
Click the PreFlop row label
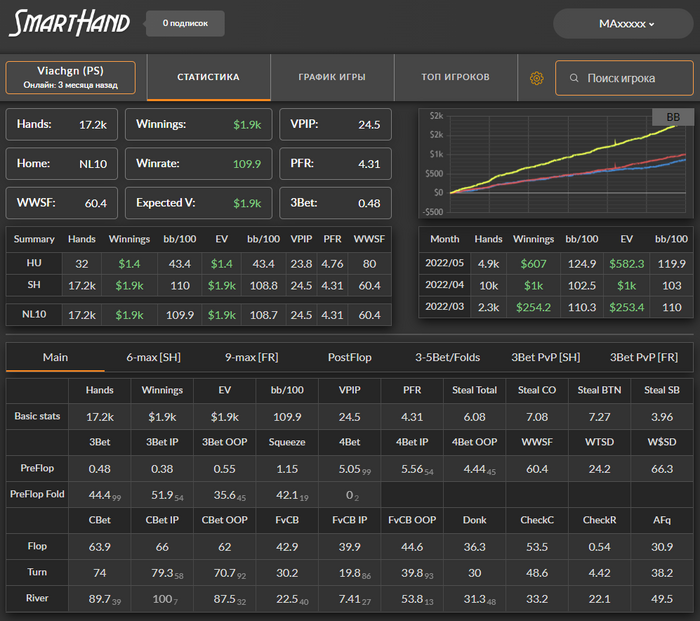coord(37,468)
